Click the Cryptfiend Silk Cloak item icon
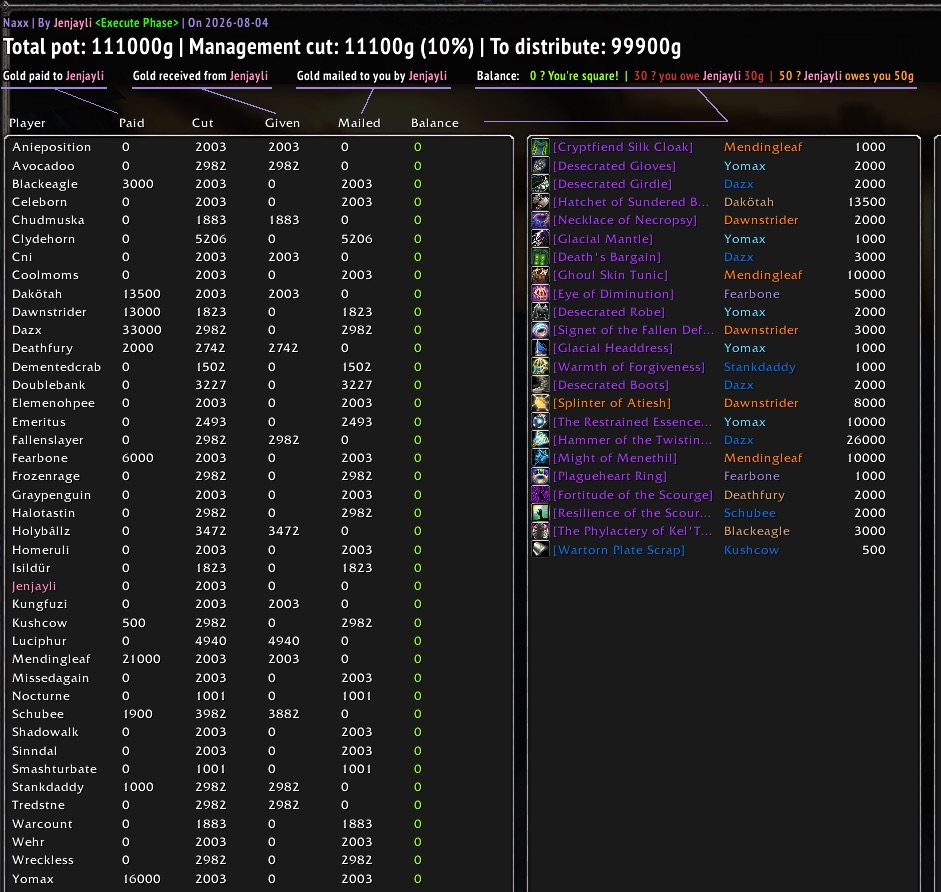The height and width of the screenshot is (892, 941). click(x=540, y=147)
